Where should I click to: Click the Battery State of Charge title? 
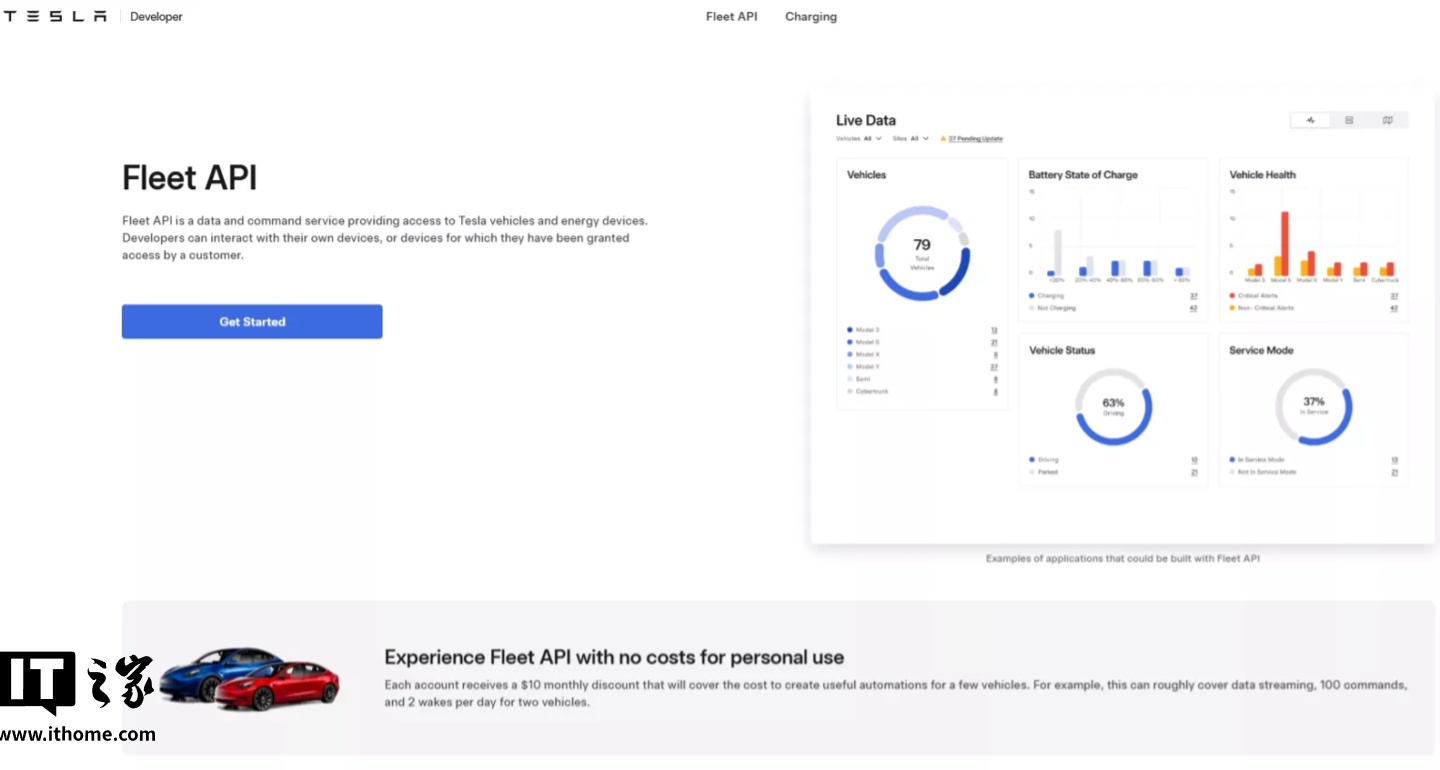point(1083,175)
